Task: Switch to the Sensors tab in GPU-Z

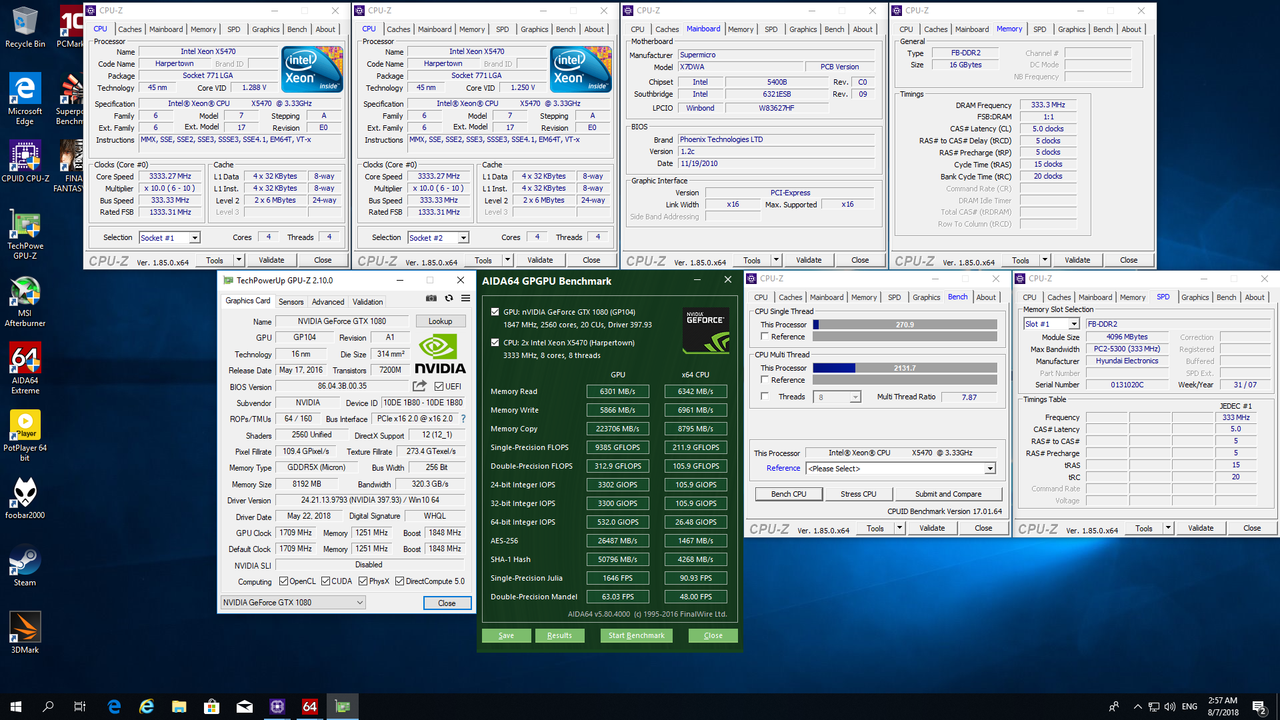Action: [x=290, y=300]
